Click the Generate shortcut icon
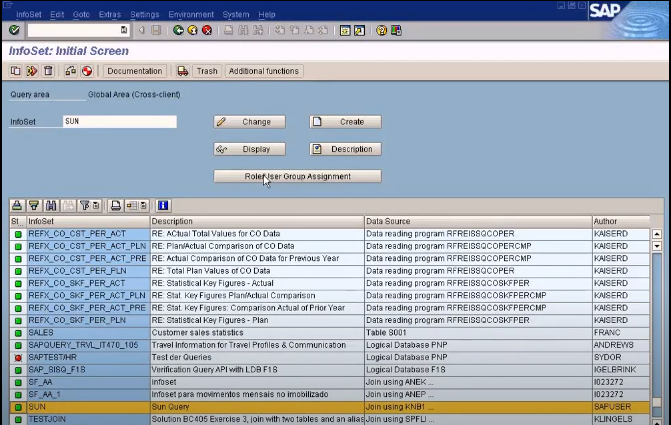 click(x=359, y=30)
